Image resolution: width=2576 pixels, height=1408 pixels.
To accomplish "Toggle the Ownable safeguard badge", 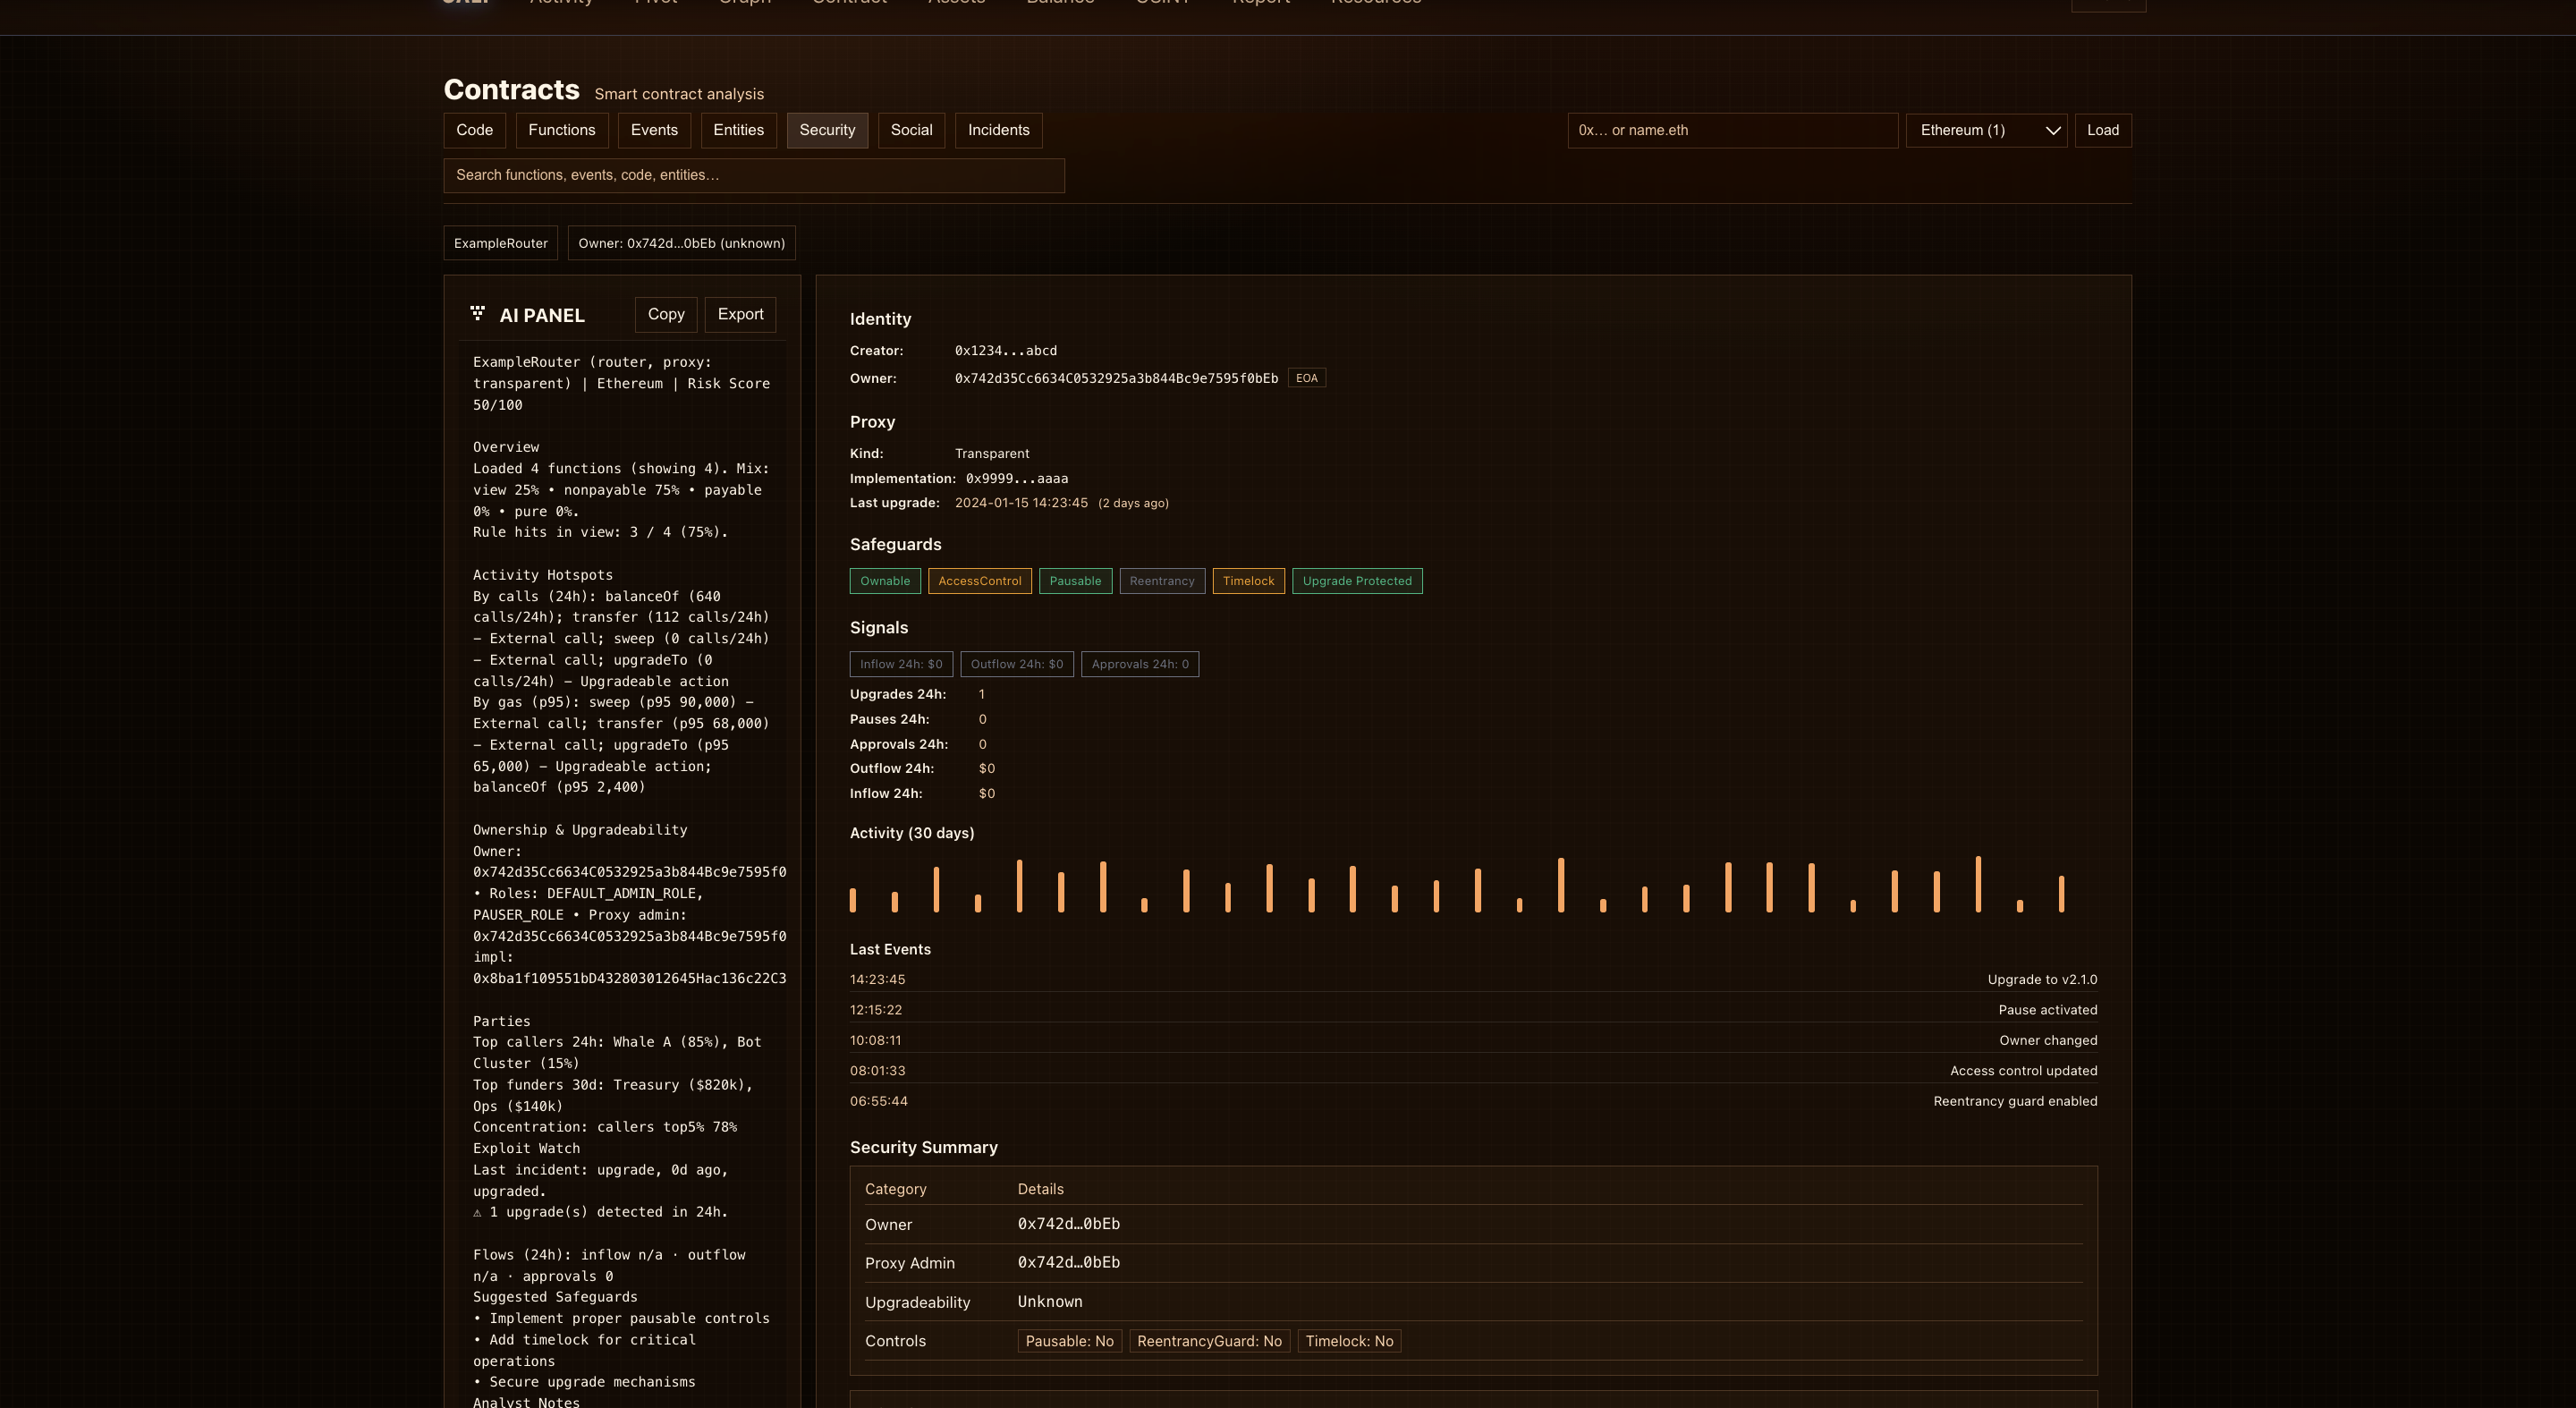I will [x=884, y=581].
